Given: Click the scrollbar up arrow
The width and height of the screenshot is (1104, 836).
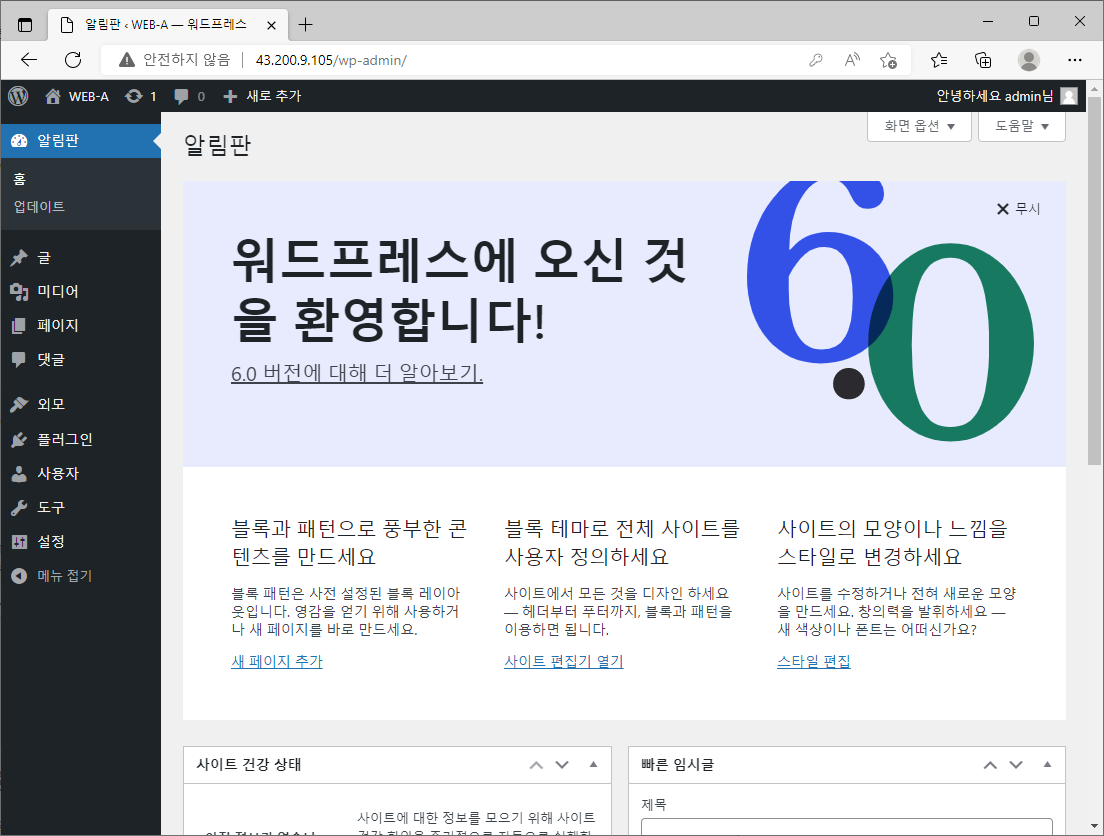Looking at the screenshot, I should 1093,89.
